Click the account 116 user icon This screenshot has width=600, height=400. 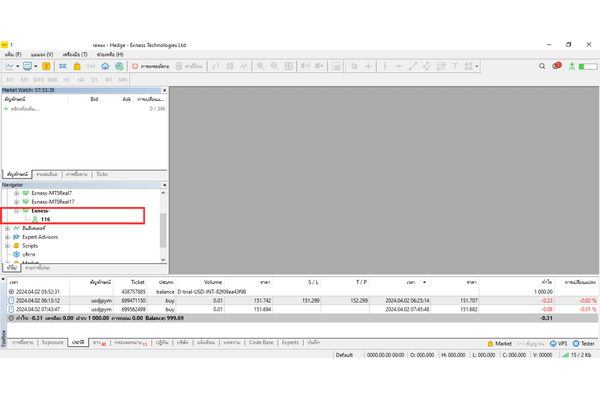34,219
